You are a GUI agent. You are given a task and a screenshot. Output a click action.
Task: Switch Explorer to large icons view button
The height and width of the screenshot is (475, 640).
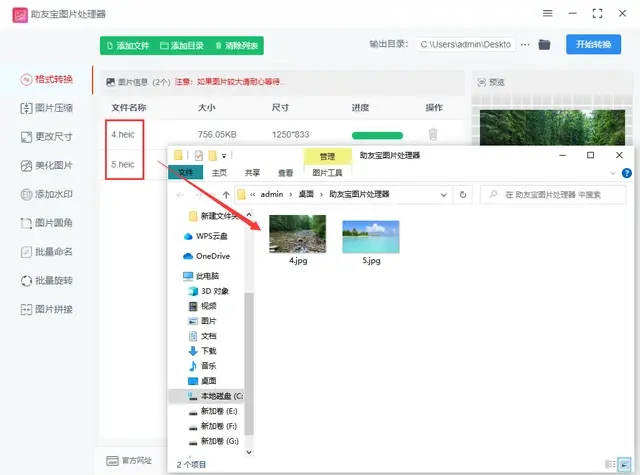coord(624,464)
